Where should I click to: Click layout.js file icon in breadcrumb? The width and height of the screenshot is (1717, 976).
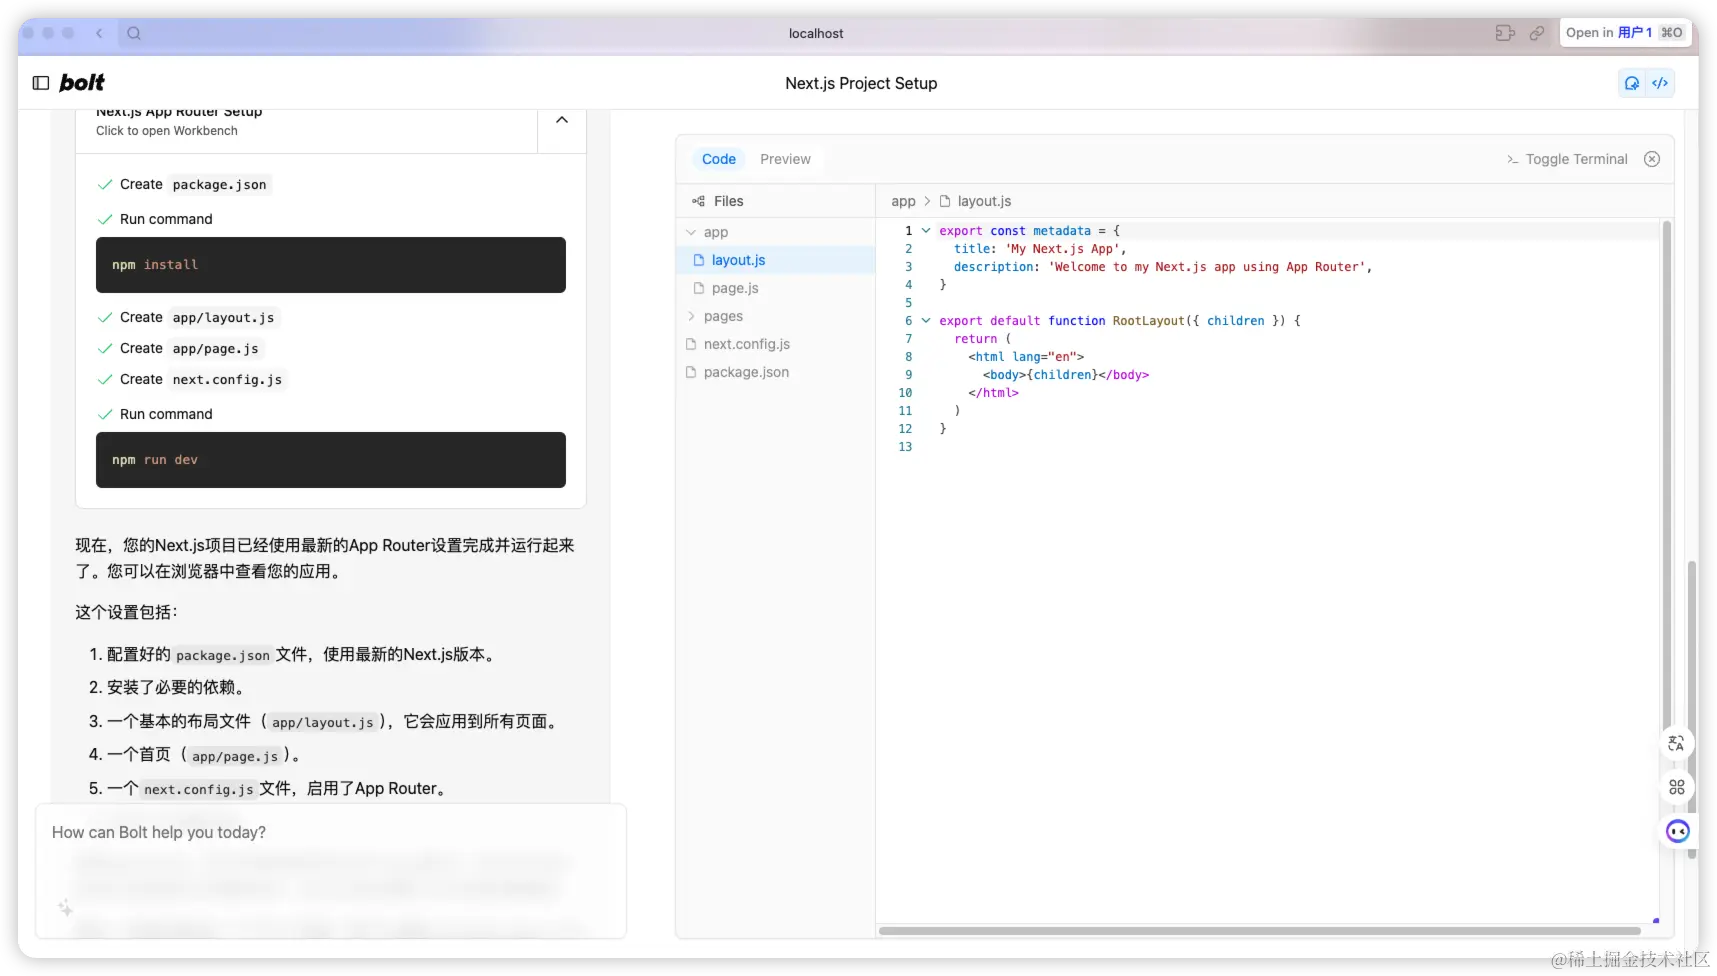tap(945, 201)
